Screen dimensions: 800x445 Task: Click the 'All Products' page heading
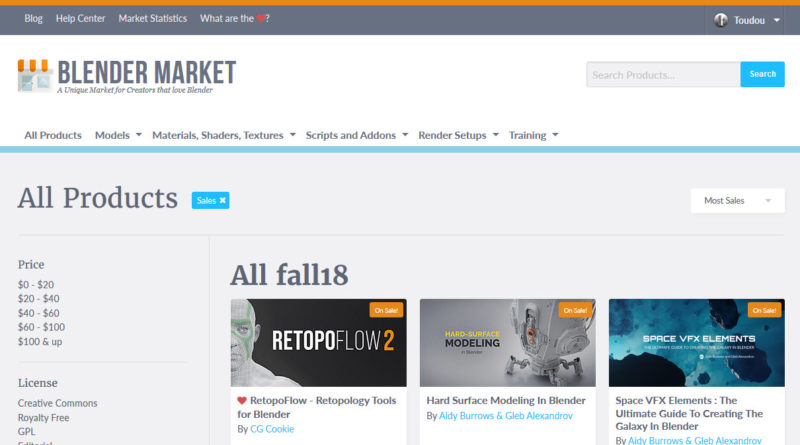(98, 198)
